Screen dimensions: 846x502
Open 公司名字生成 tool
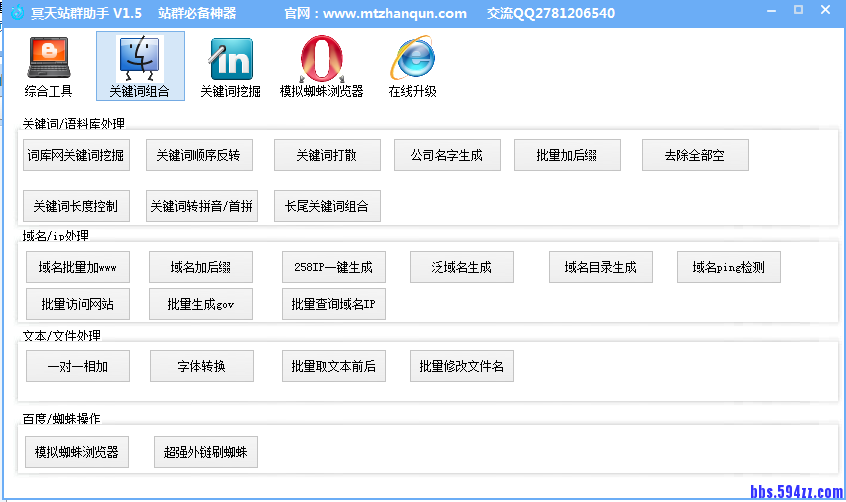coord(447,155)
